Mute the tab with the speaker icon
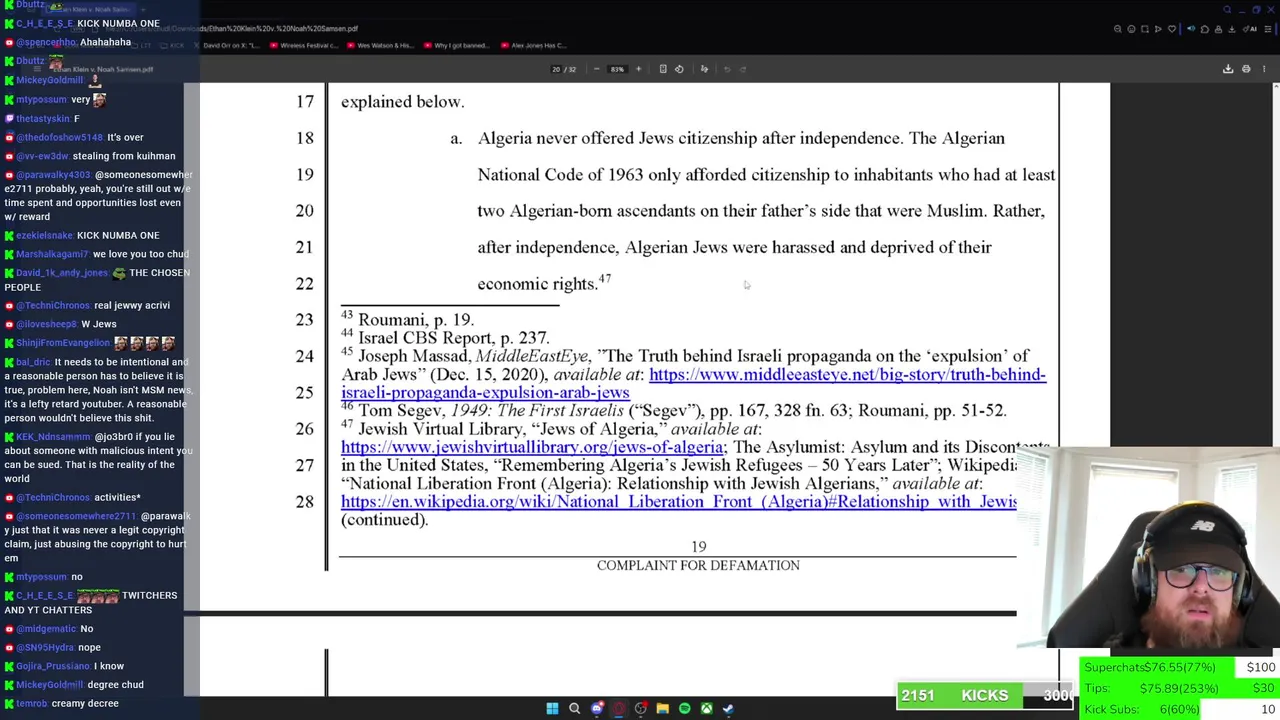1280x720 pixels. point(1191,29)
